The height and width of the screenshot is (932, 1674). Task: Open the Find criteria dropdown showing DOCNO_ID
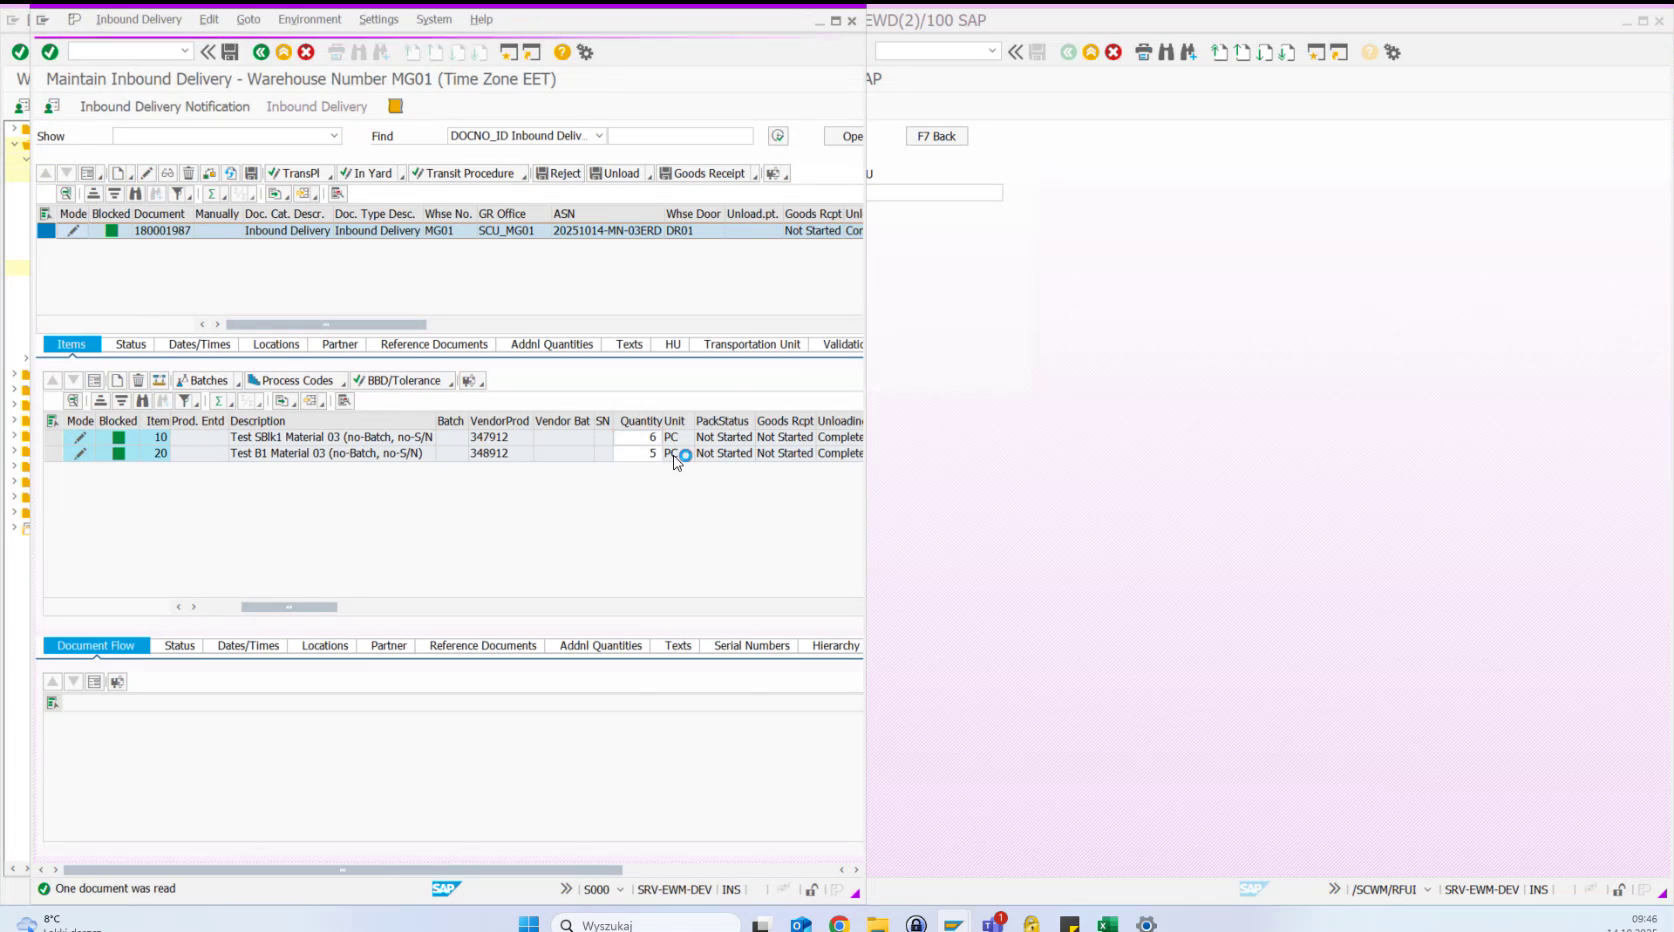click(598, 135)
